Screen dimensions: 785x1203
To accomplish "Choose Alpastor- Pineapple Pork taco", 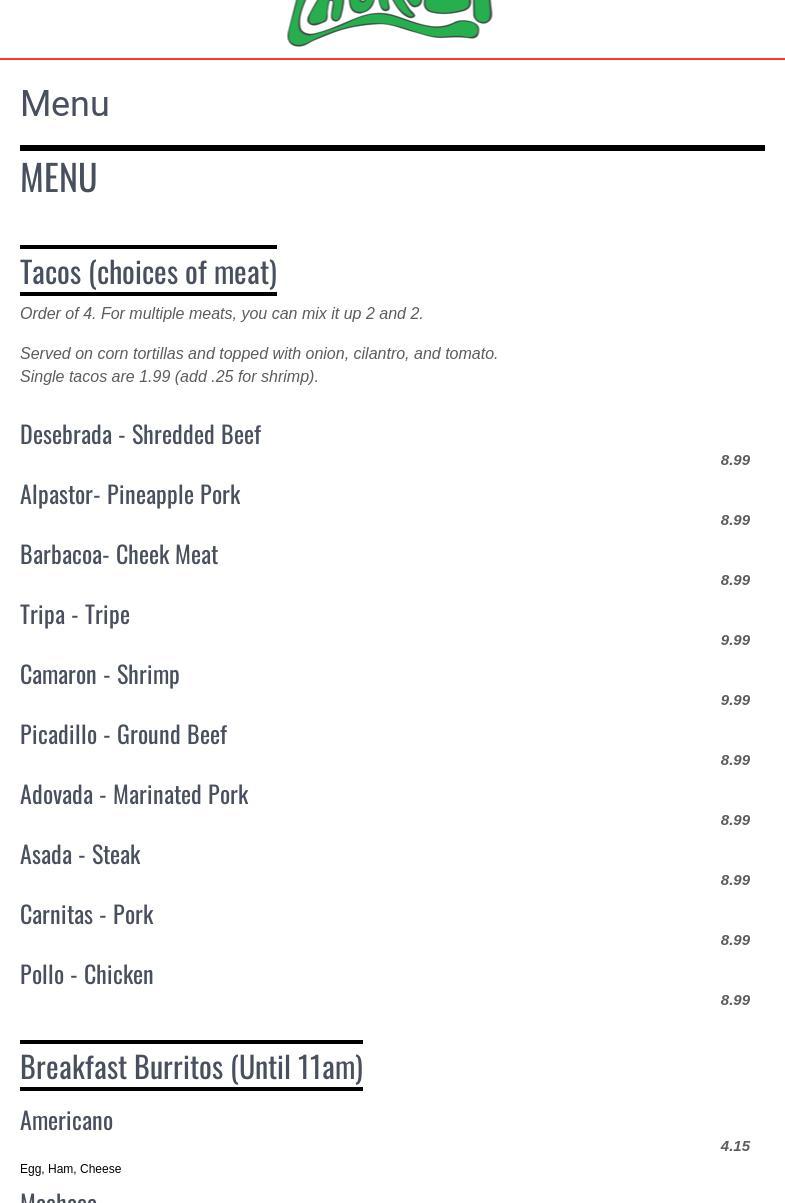I will [x=130, y=494].
